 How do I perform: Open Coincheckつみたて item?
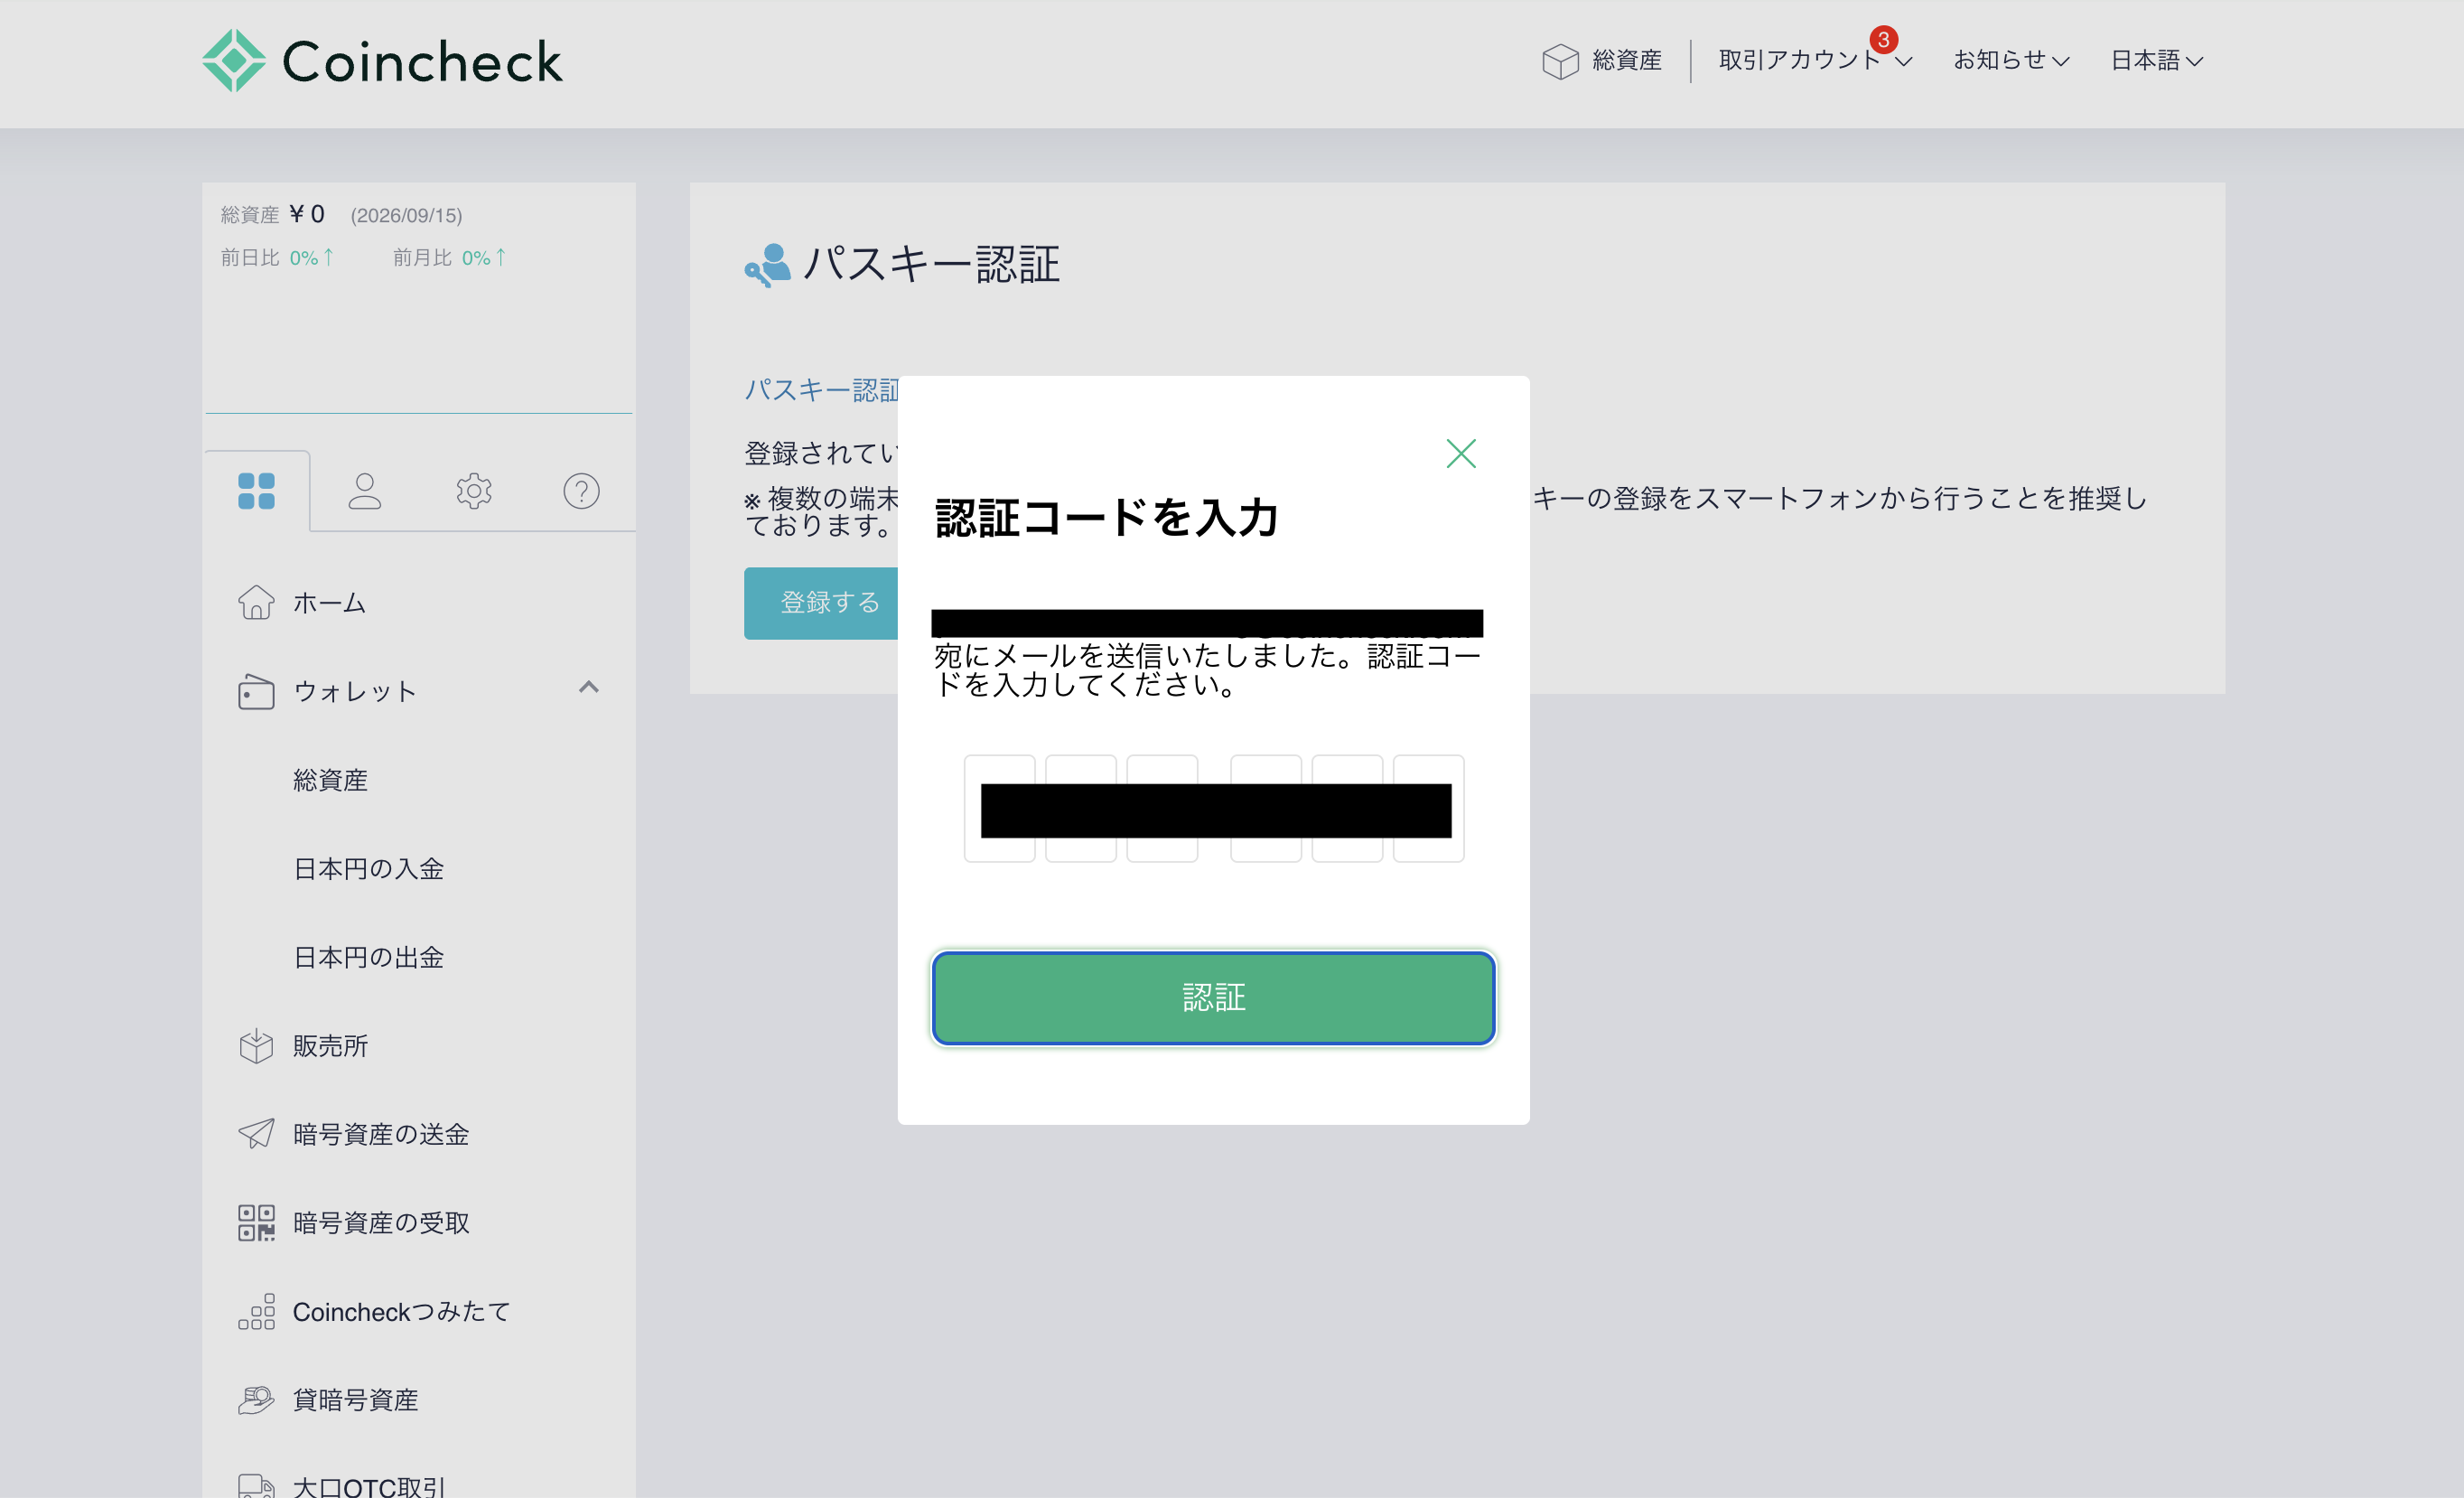tap(374, 1312)
